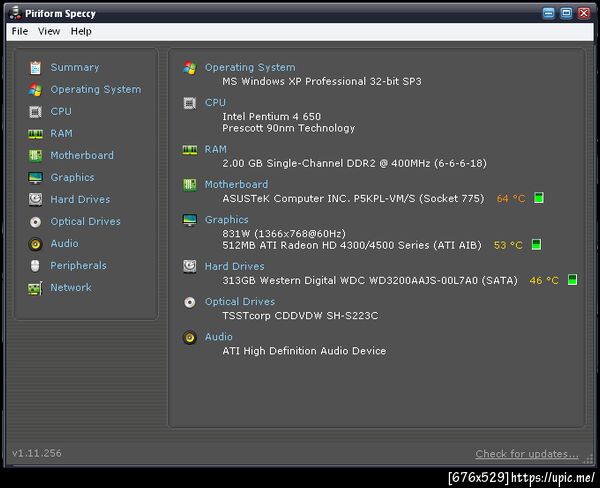Click the Audio speaker icon in sidebar

35,244
